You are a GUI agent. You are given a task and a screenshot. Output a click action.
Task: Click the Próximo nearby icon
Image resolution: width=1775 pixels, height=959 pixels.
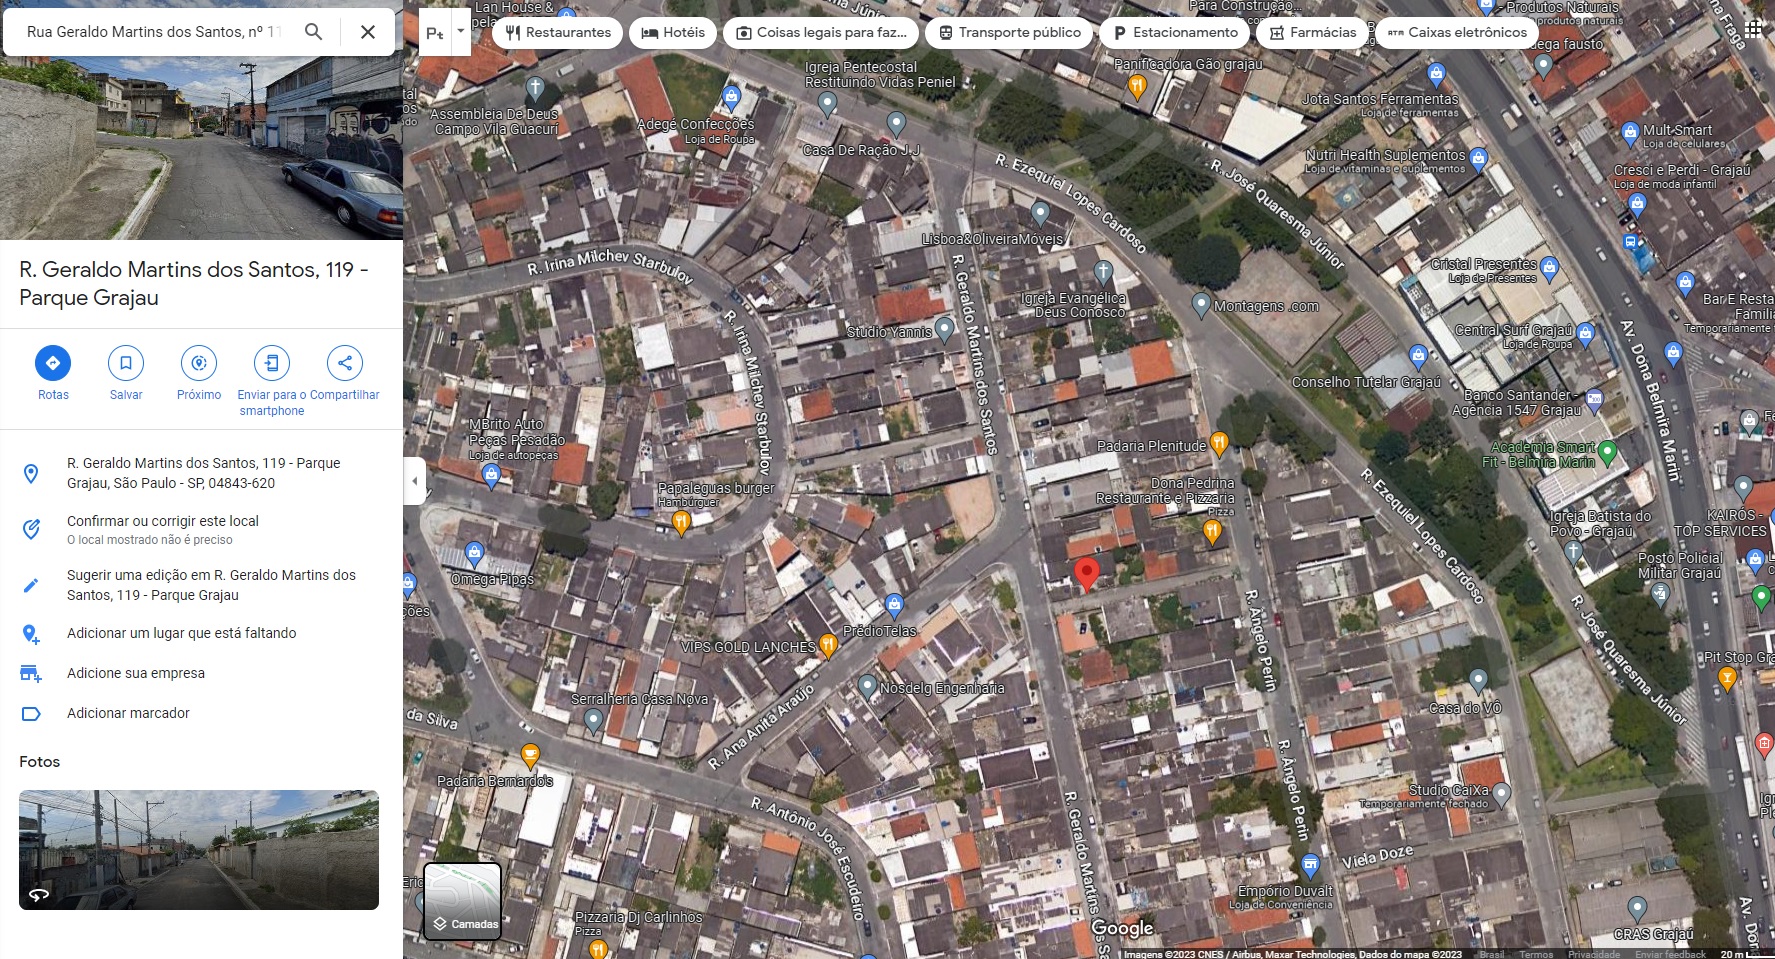tap(199, 363)
